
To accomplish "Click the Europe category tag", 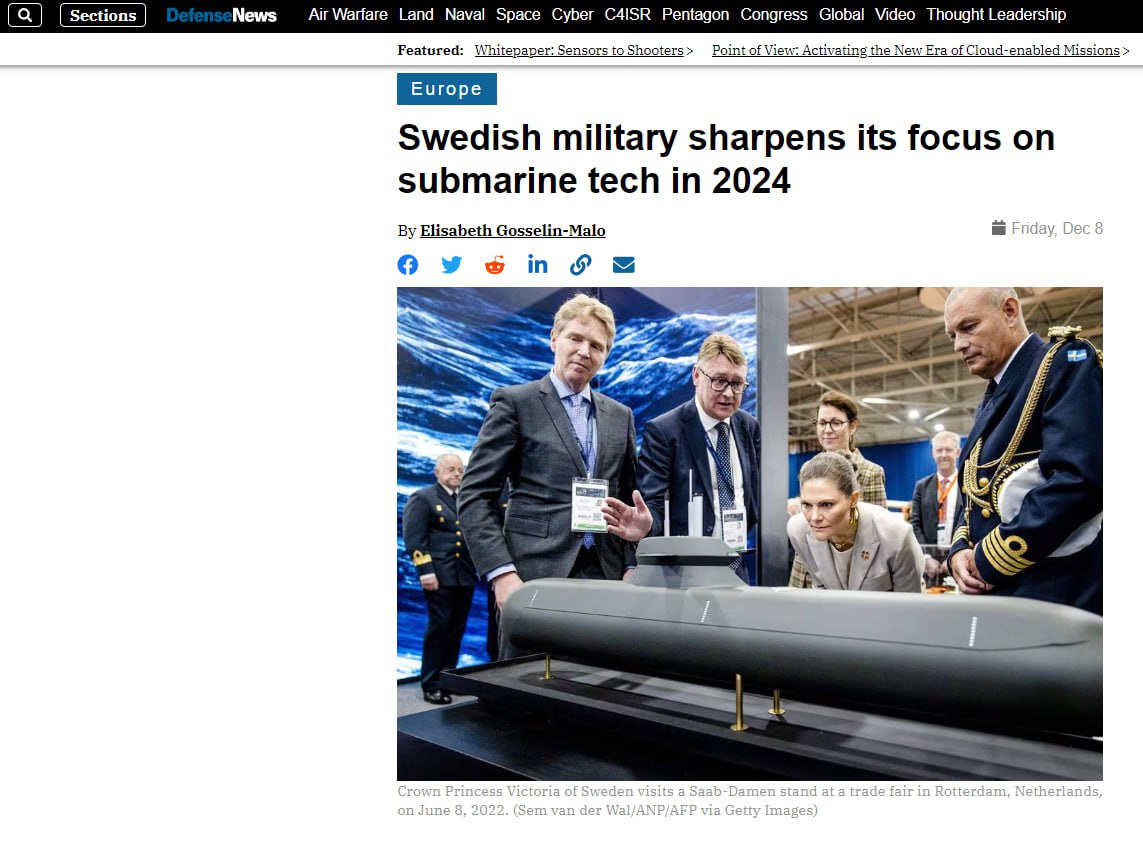I will [447, 89].
